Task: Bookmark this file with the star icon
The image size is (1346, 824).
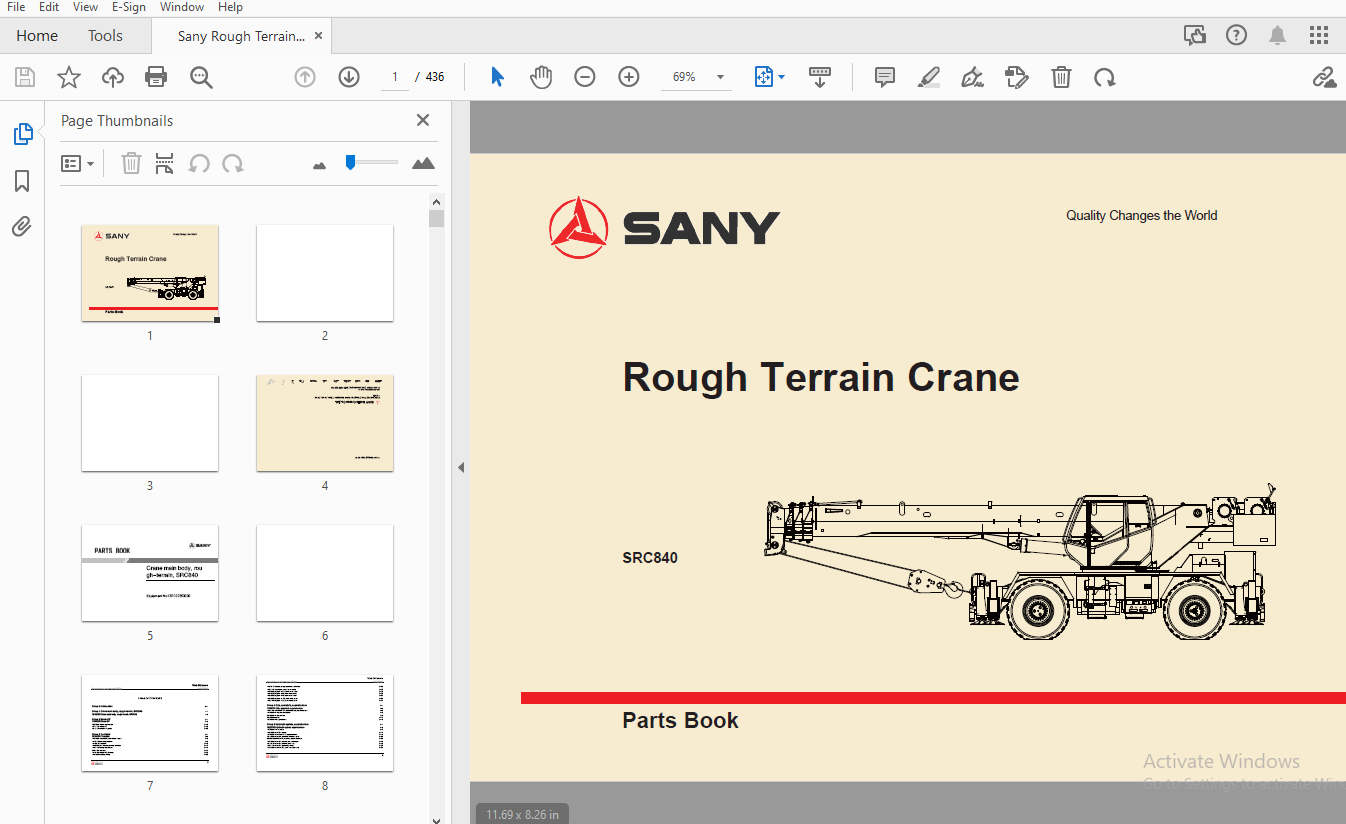Action: [68, 77]
